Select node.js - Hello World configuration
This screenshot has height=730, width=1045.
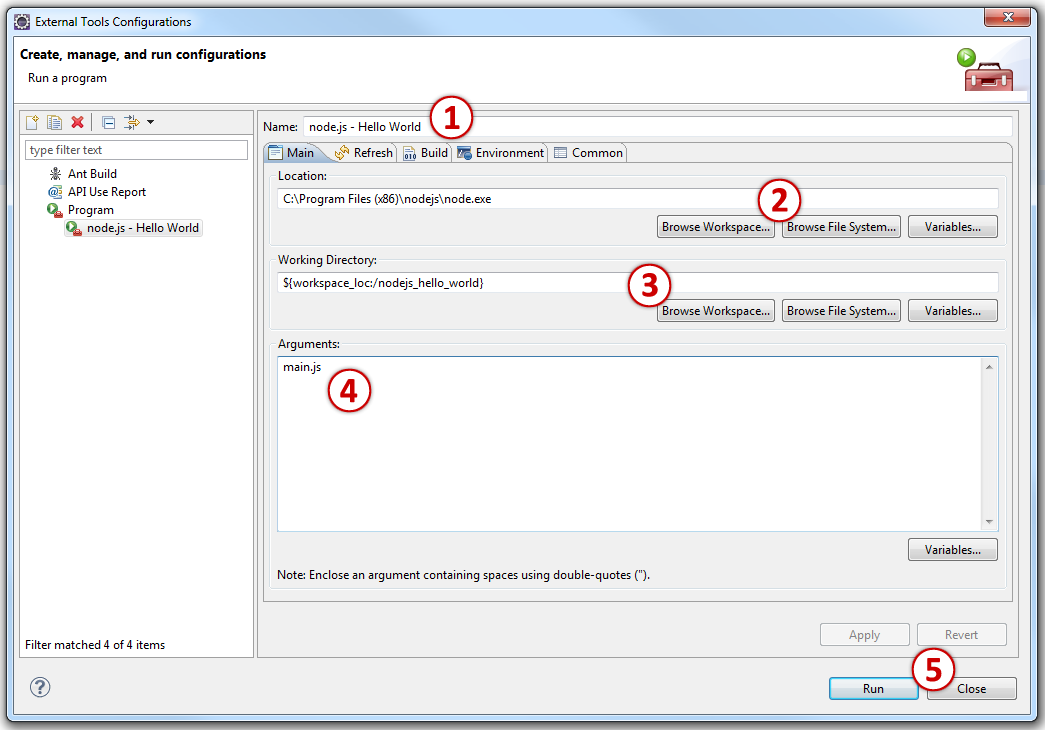pos(142,228)
